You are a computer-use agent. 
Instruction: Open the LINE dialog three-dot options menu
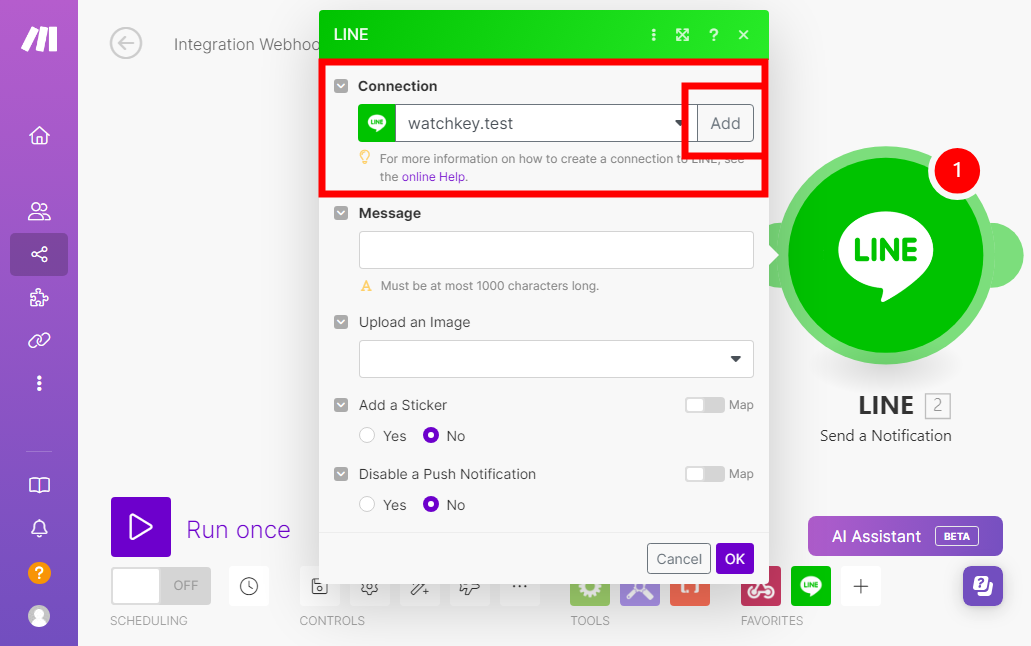653,35
